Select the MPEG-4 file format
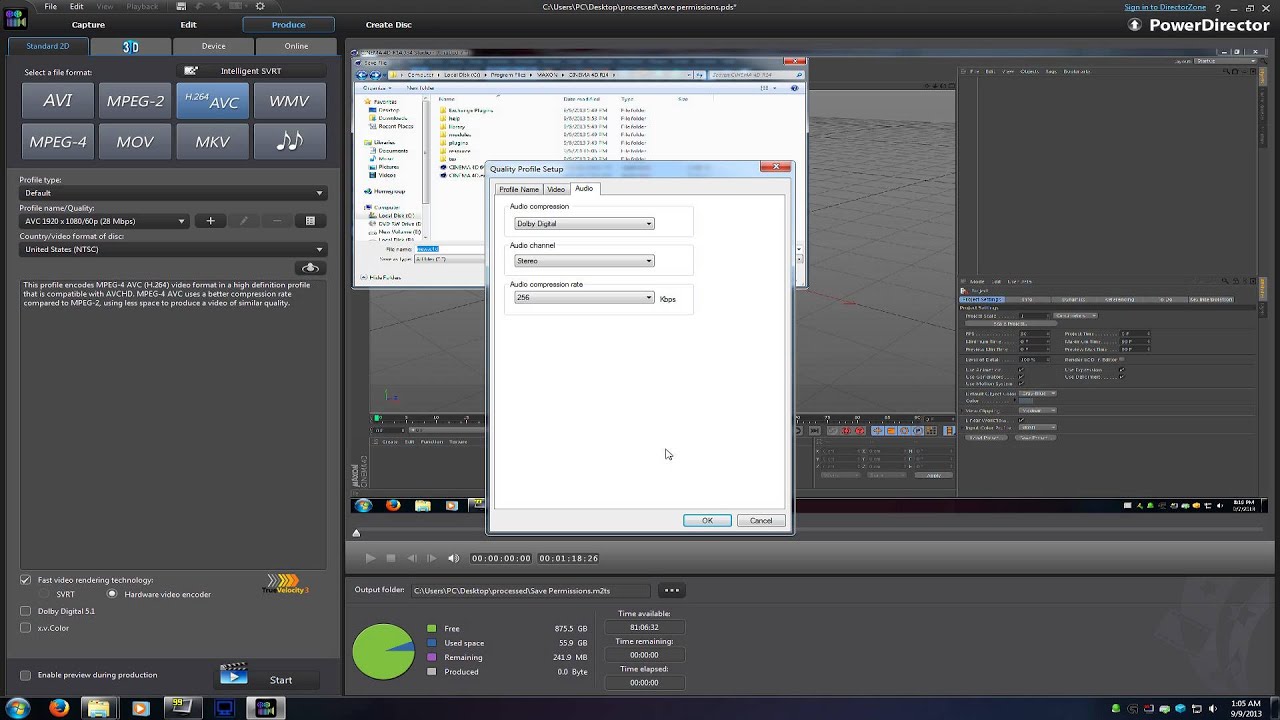The height and width of the screenshot is (720, 1280). [x=58, y=142]
